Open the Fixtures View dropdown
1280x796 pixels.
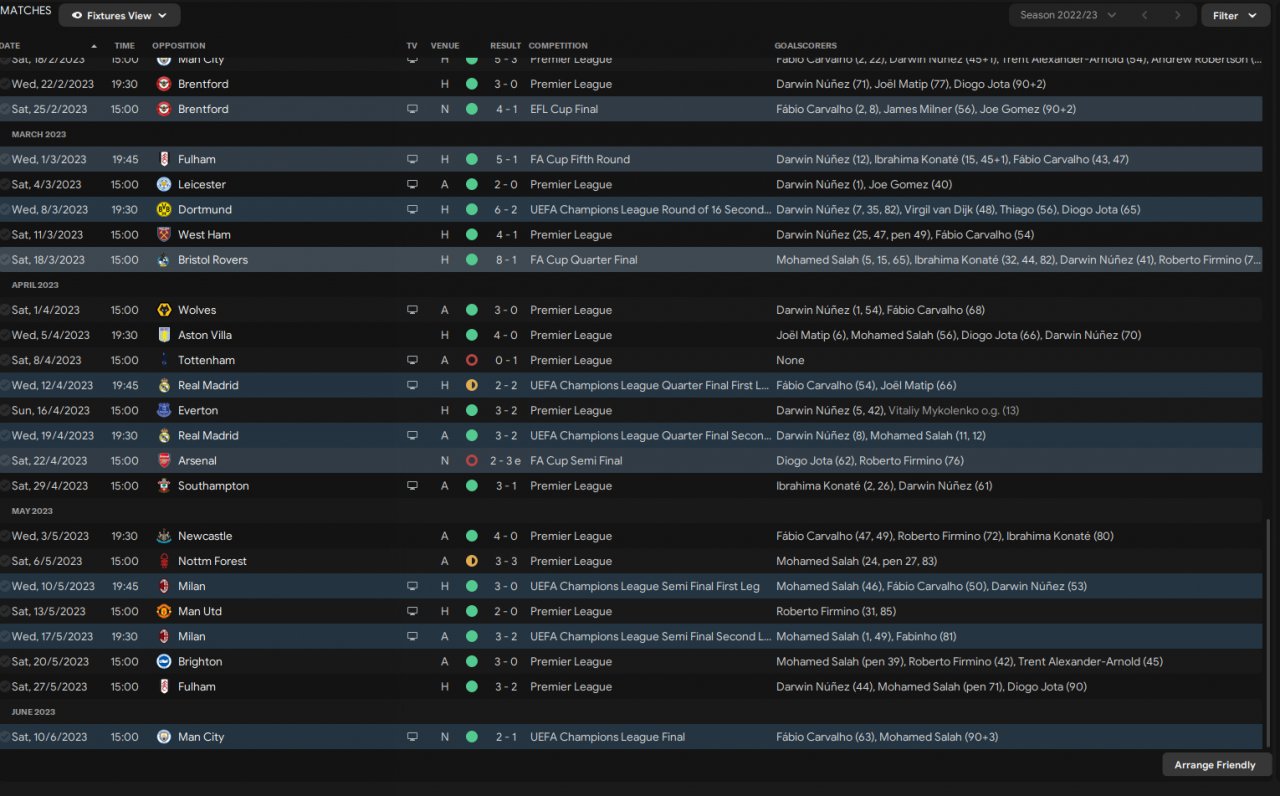pos(120,15)
